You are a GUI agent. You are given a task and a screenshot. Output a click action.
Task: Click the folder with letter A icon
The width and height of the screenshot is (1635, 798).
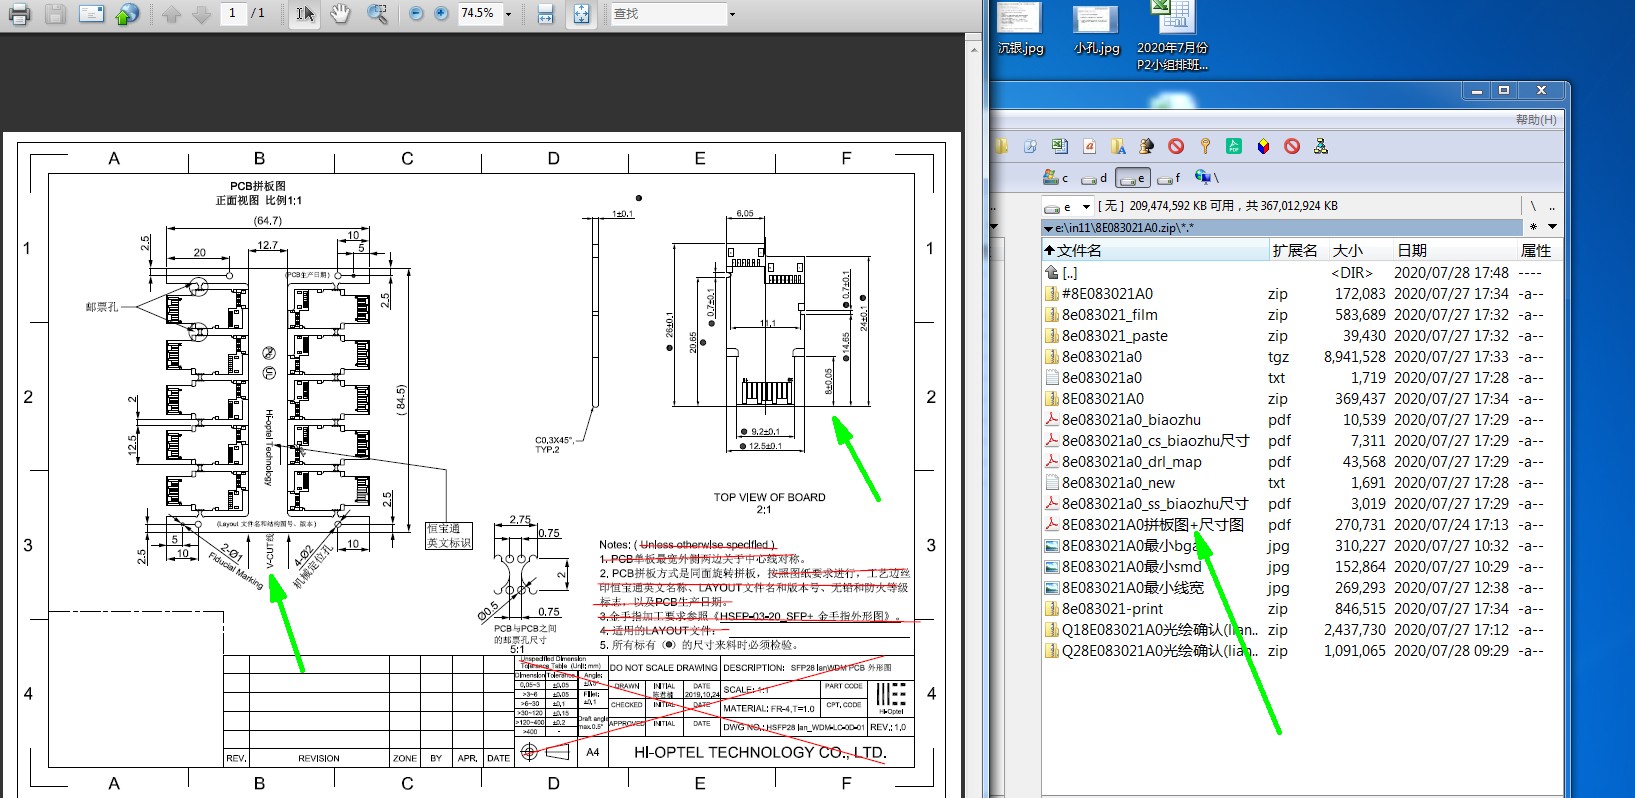click(x=1118, y=146)
